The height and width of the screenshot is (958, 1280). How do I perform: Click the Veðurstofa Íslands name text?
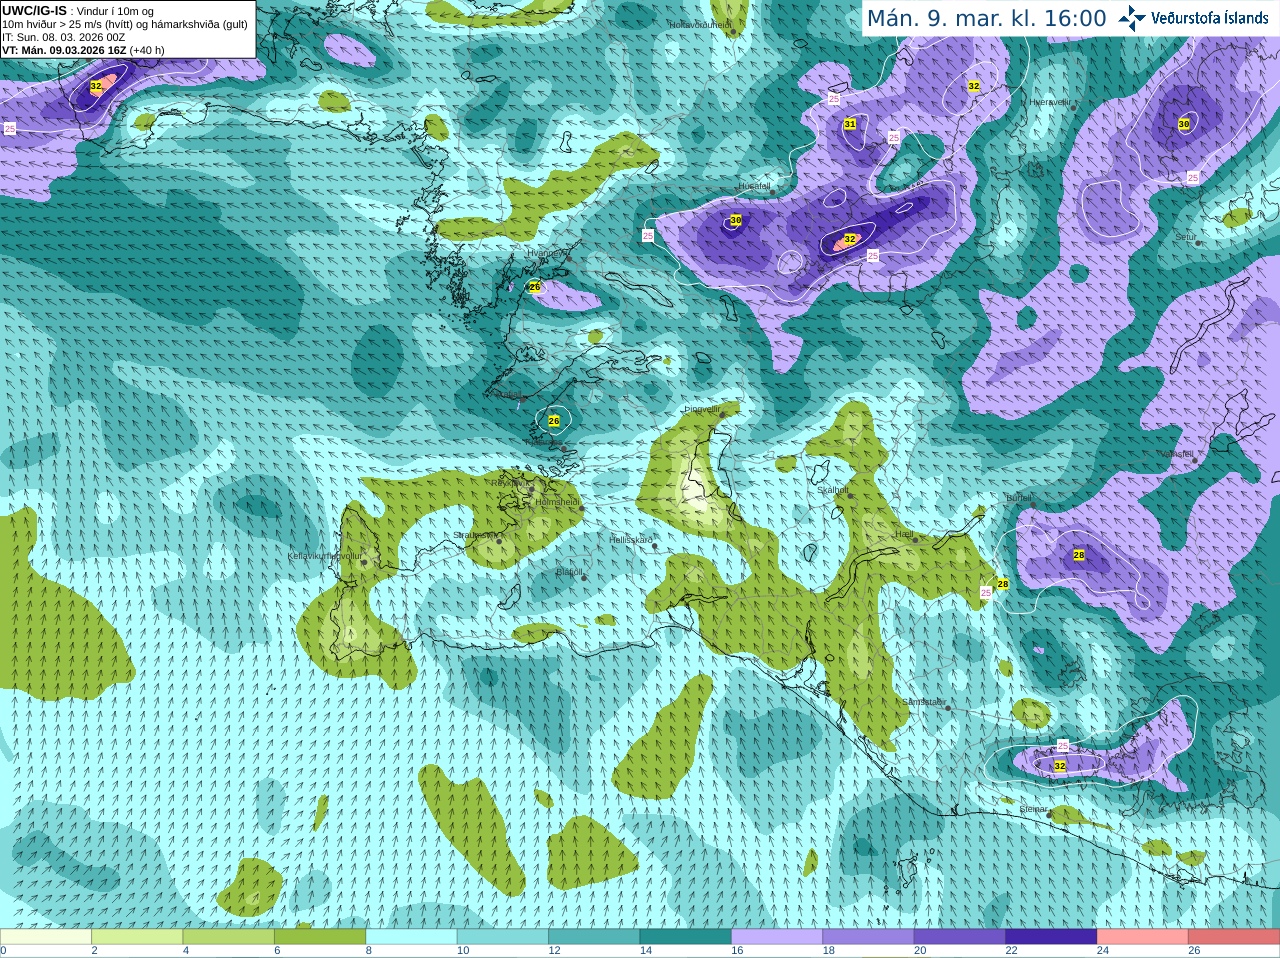(x=1210, y=18)
